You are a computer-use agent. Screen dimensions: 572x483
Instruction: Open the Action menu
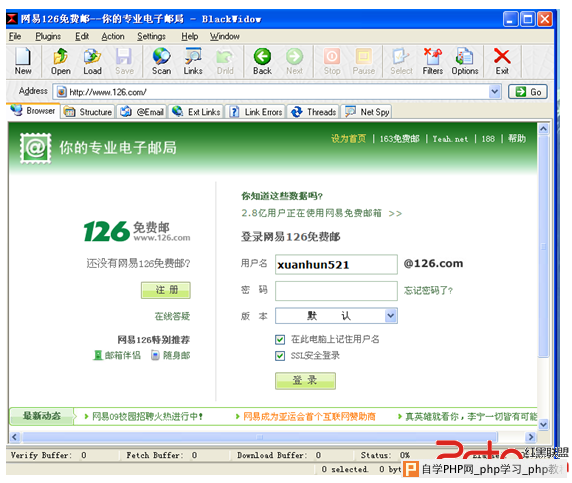click(x=113, y=36)
